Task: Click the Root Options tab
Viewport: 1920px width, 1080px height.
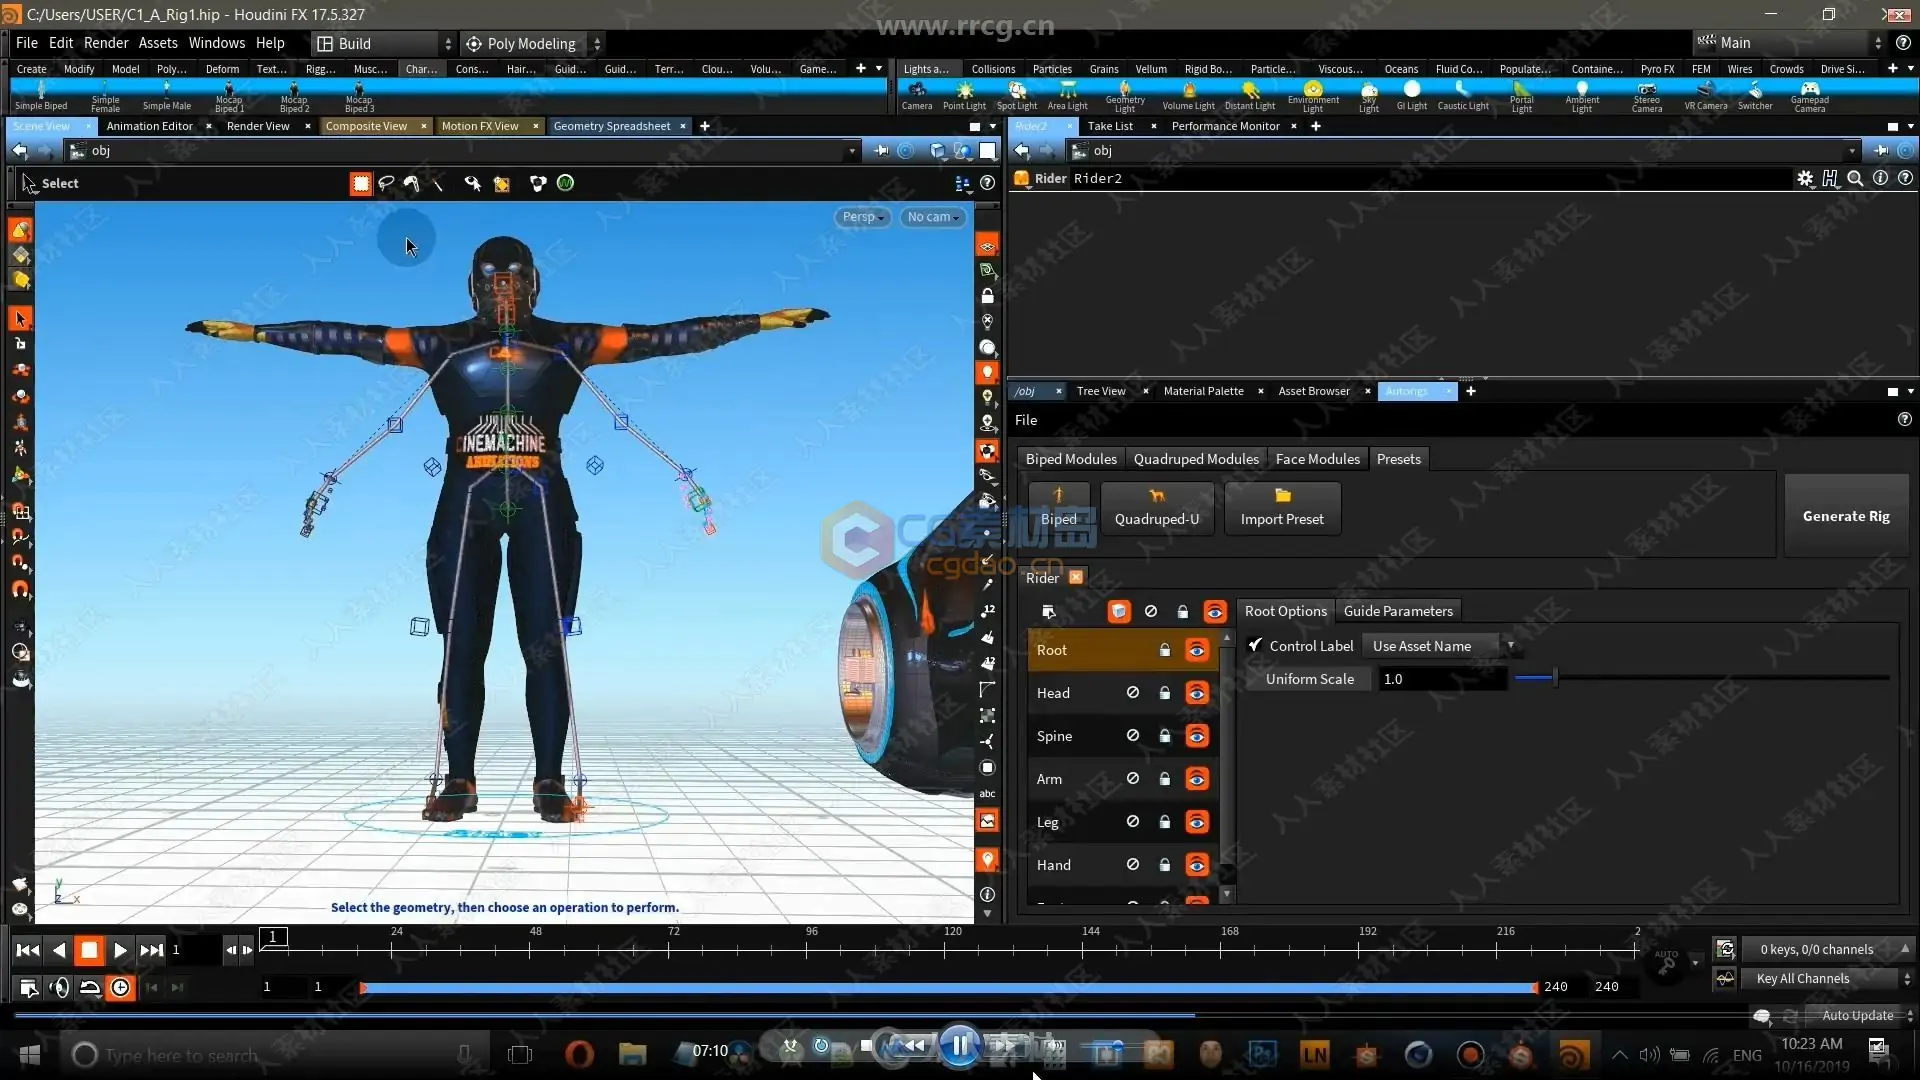Action: (1286, 611)
